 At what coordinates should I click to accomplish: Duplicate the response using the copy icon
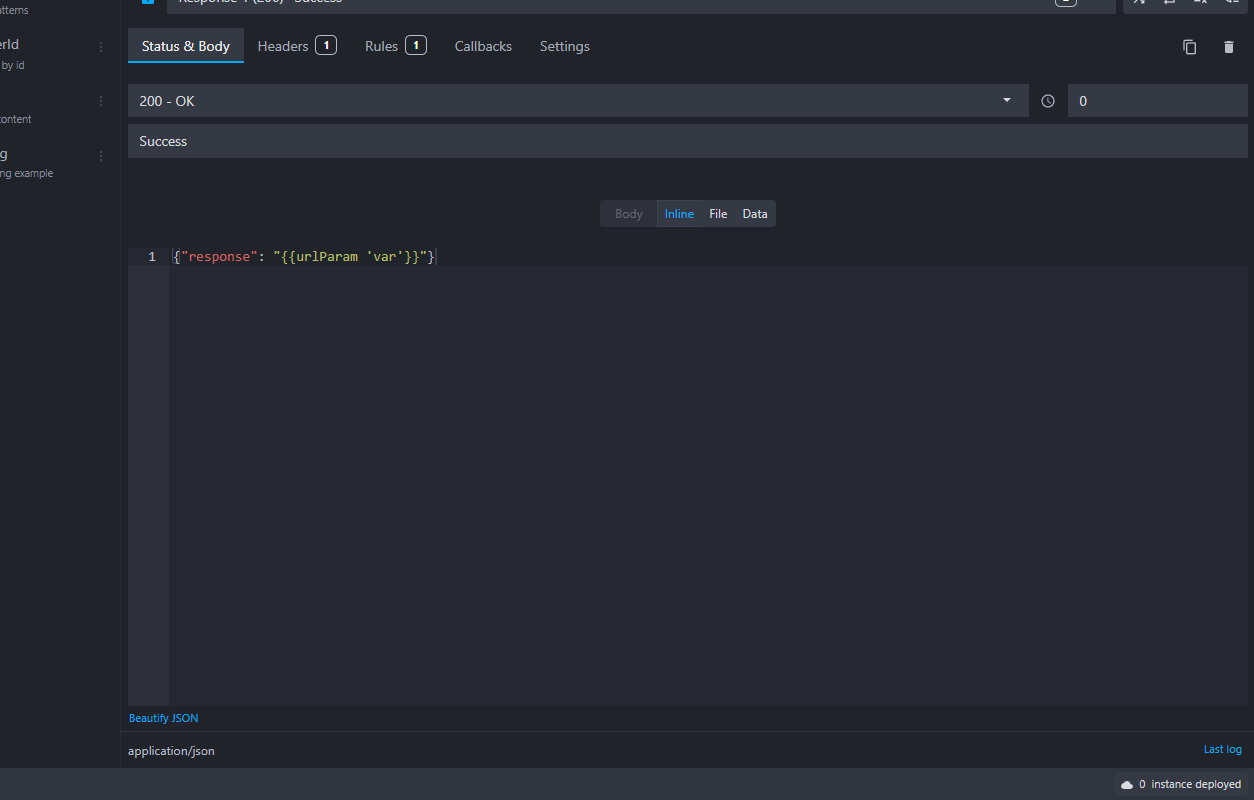coord(1189,47)
